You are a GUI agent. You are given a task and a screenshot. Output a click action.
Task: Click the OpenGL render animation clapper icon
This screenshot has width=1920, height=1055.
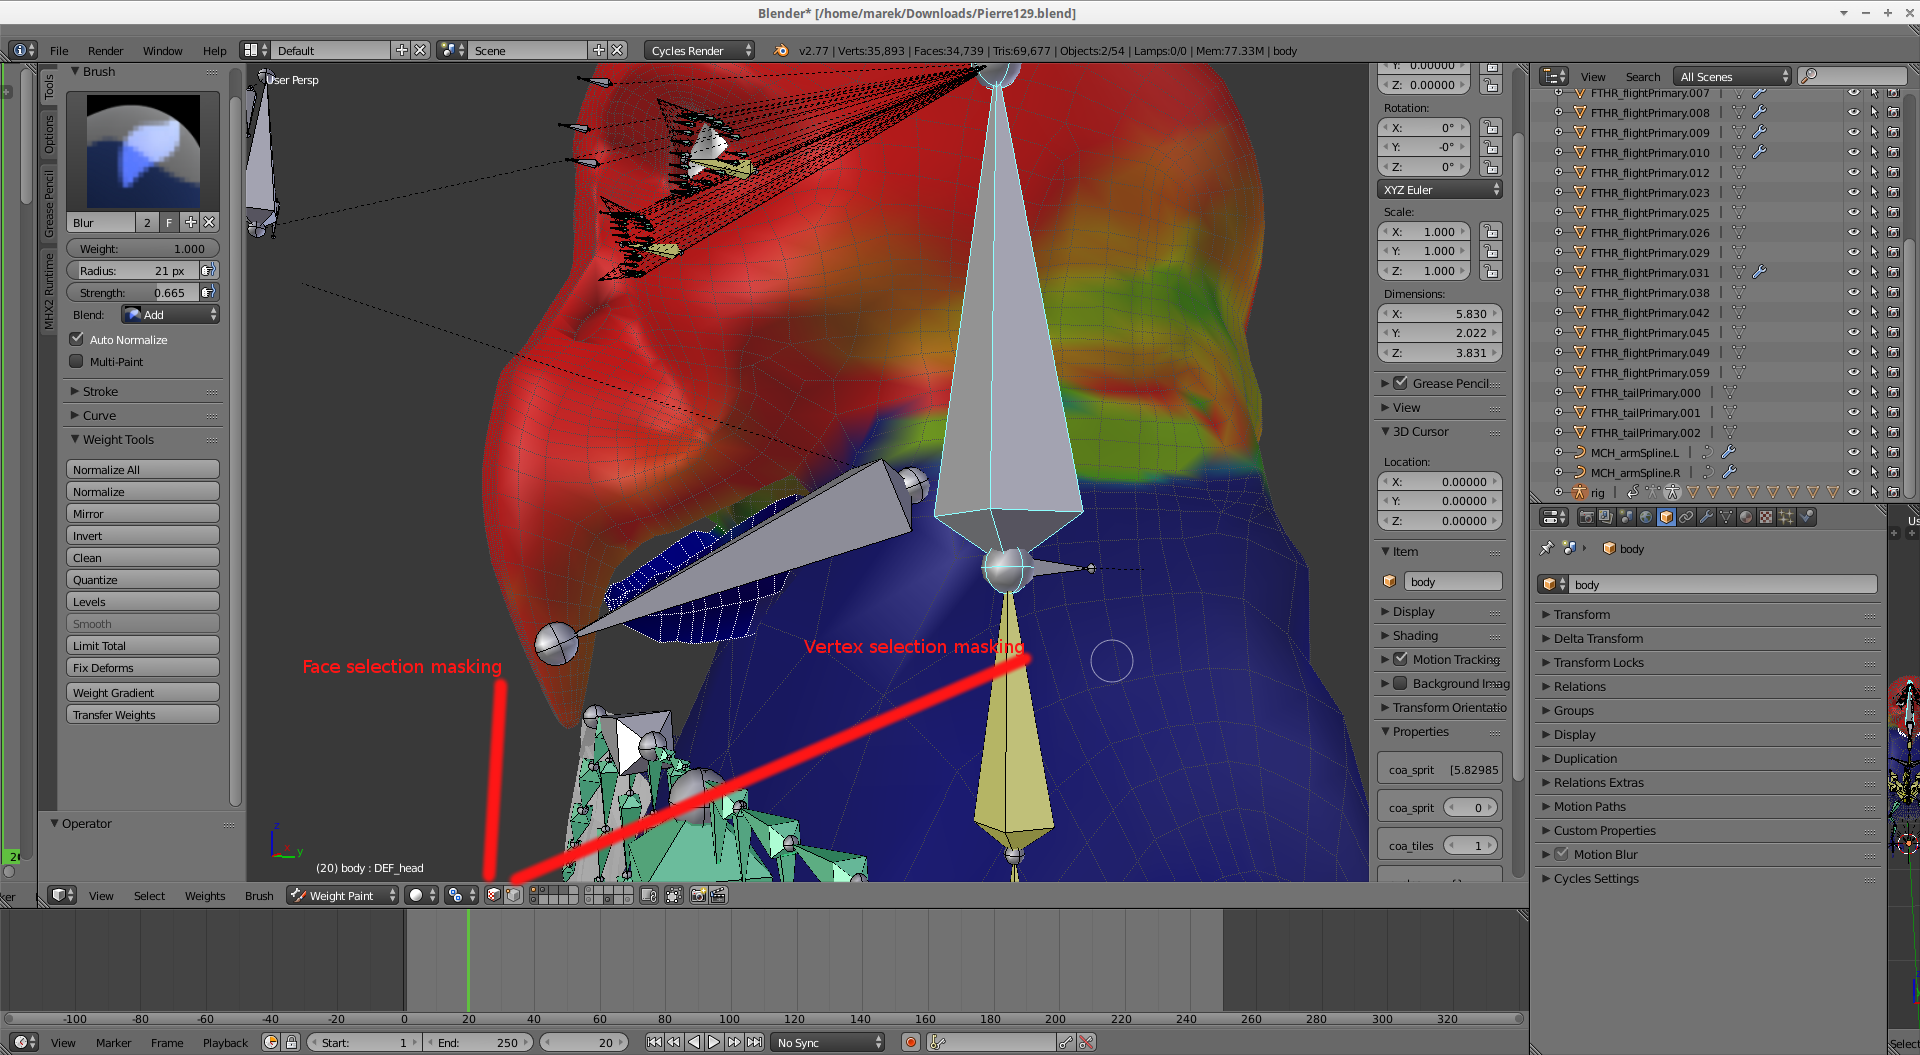[x=718, y=895]
